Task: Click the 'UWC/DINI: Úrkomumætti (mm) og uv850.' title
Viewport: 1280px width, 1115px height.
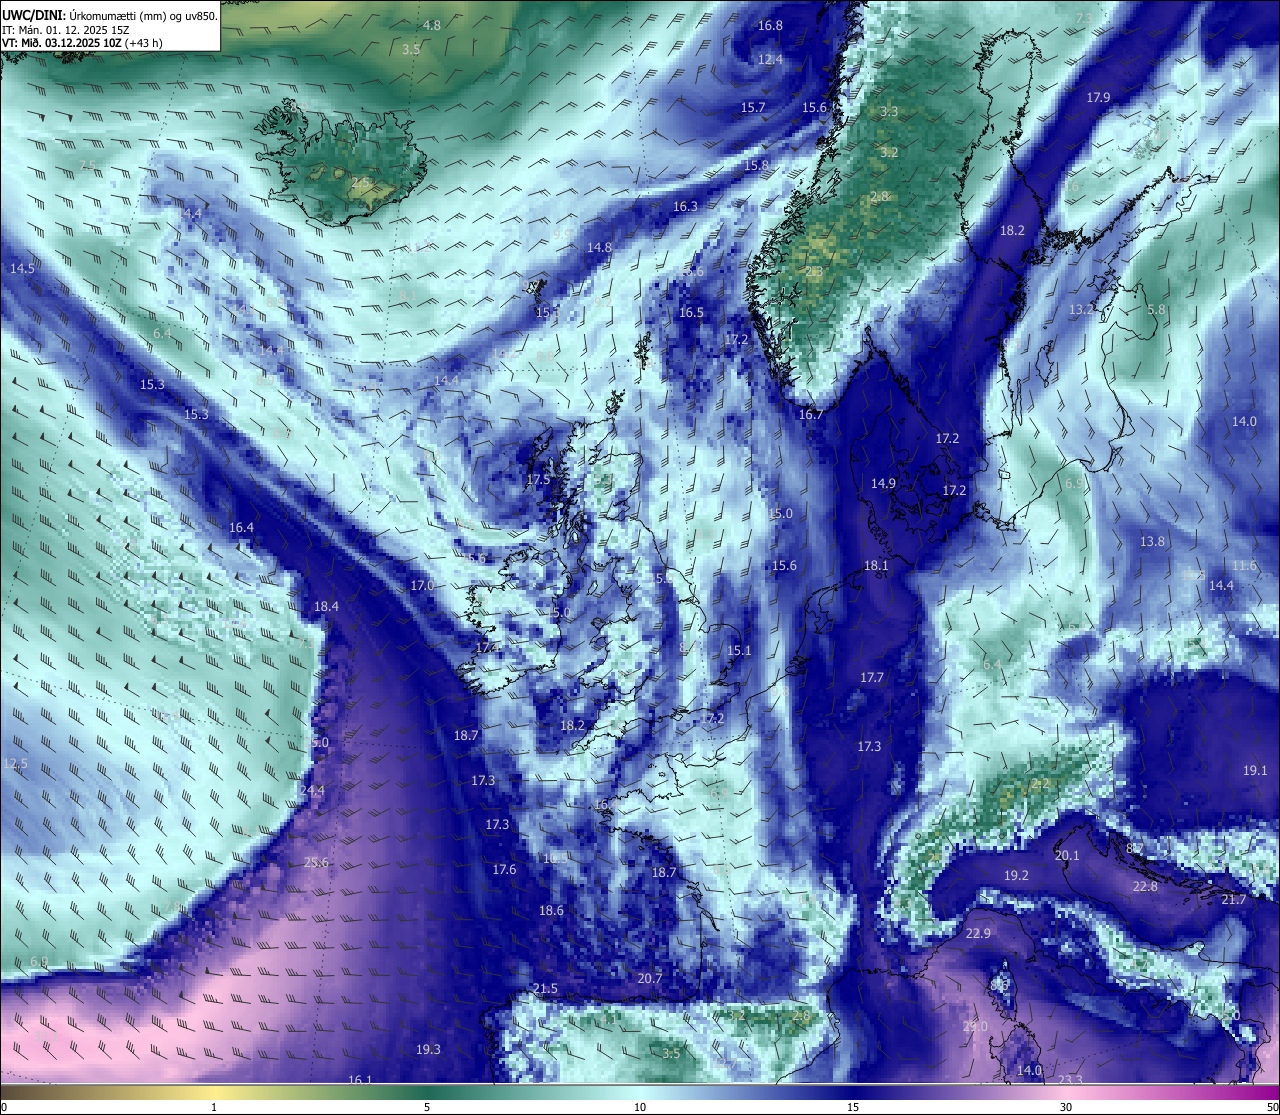Action: (110, 15)
